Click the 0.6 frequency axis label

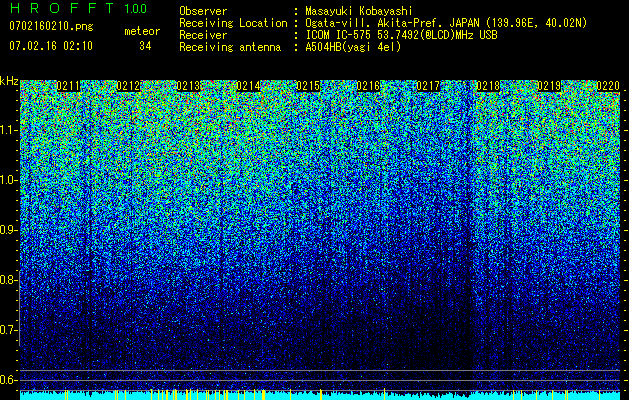click(8, 380)
